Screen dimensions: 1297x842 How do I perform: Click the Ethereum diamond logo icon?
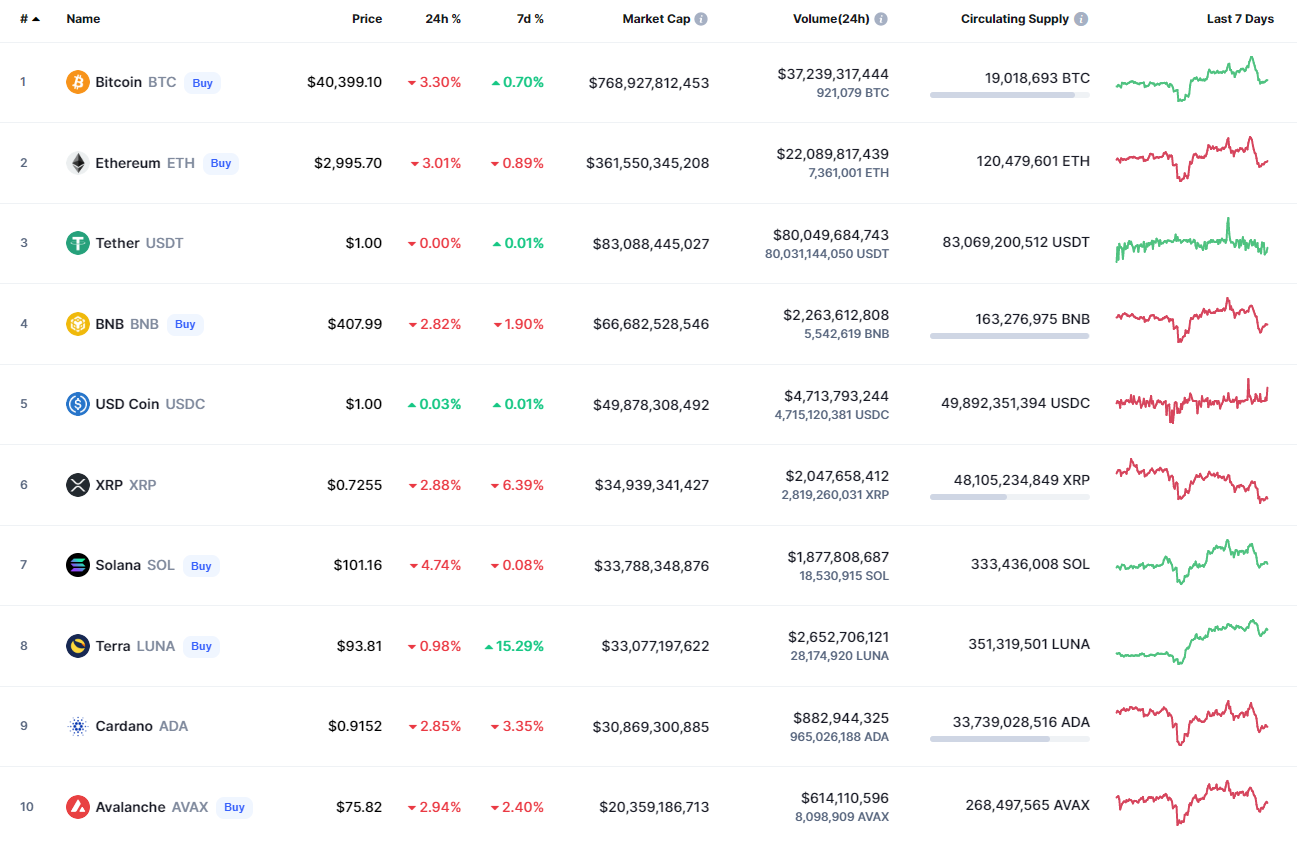tap(78, 163)
